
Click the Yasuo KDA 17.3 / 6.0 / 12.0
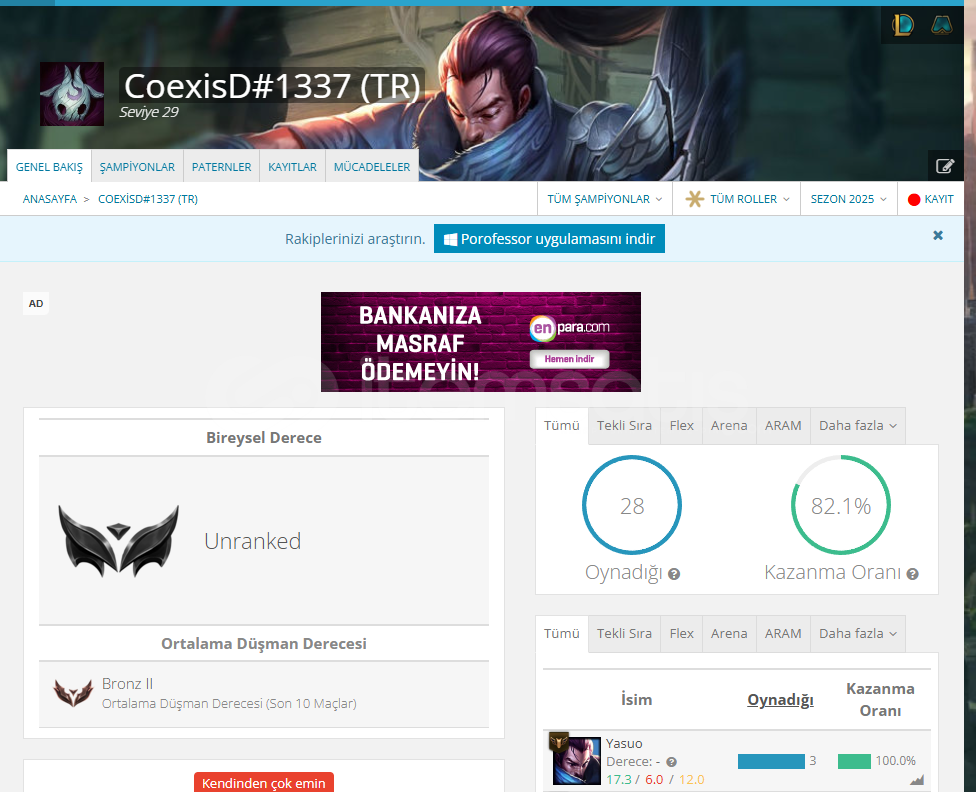coord(655,780)
